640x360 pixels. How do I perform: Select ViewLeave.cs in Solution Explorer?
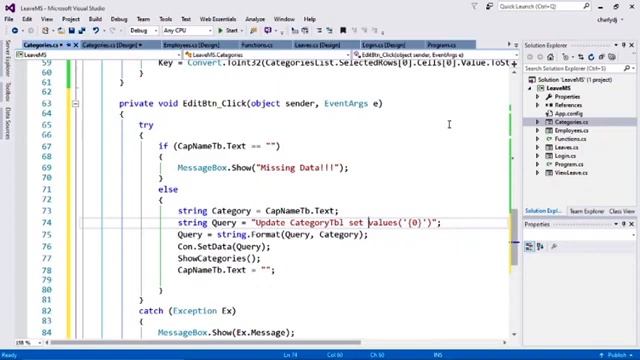click(571, 173)
